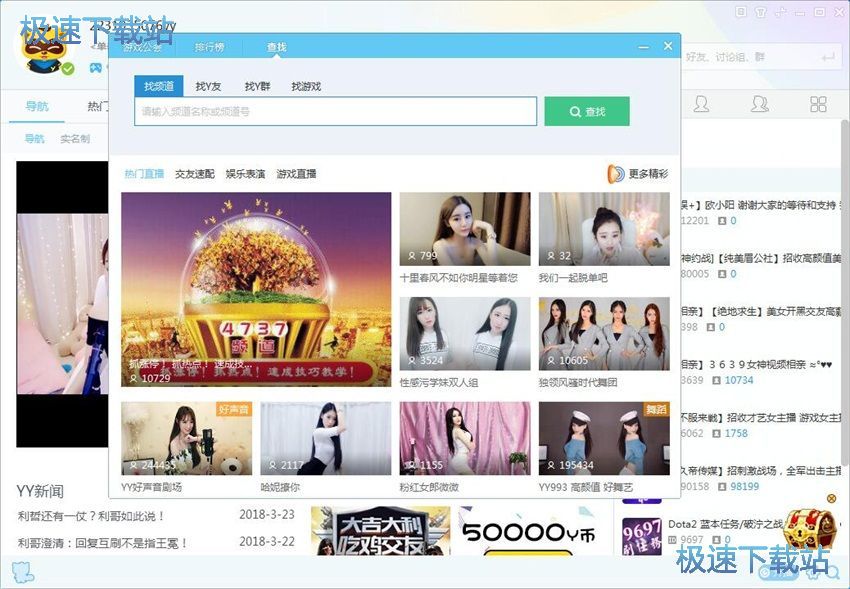The width and height of the screenshot is (850, 589).
Task: Open the 我们一起脱单吧 stream thumbnail
Action: (604, 229)
